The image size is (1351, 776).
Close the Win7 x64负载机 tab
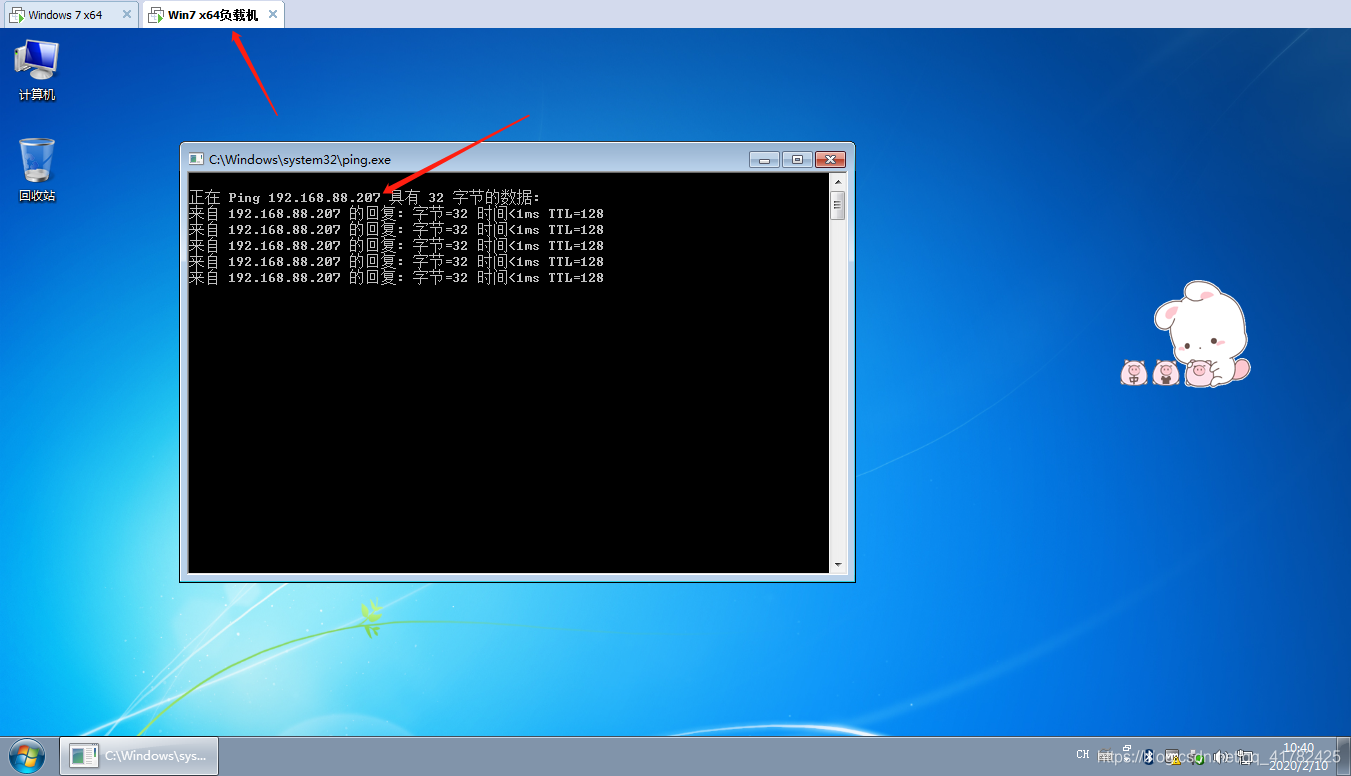tap(273, 15)
